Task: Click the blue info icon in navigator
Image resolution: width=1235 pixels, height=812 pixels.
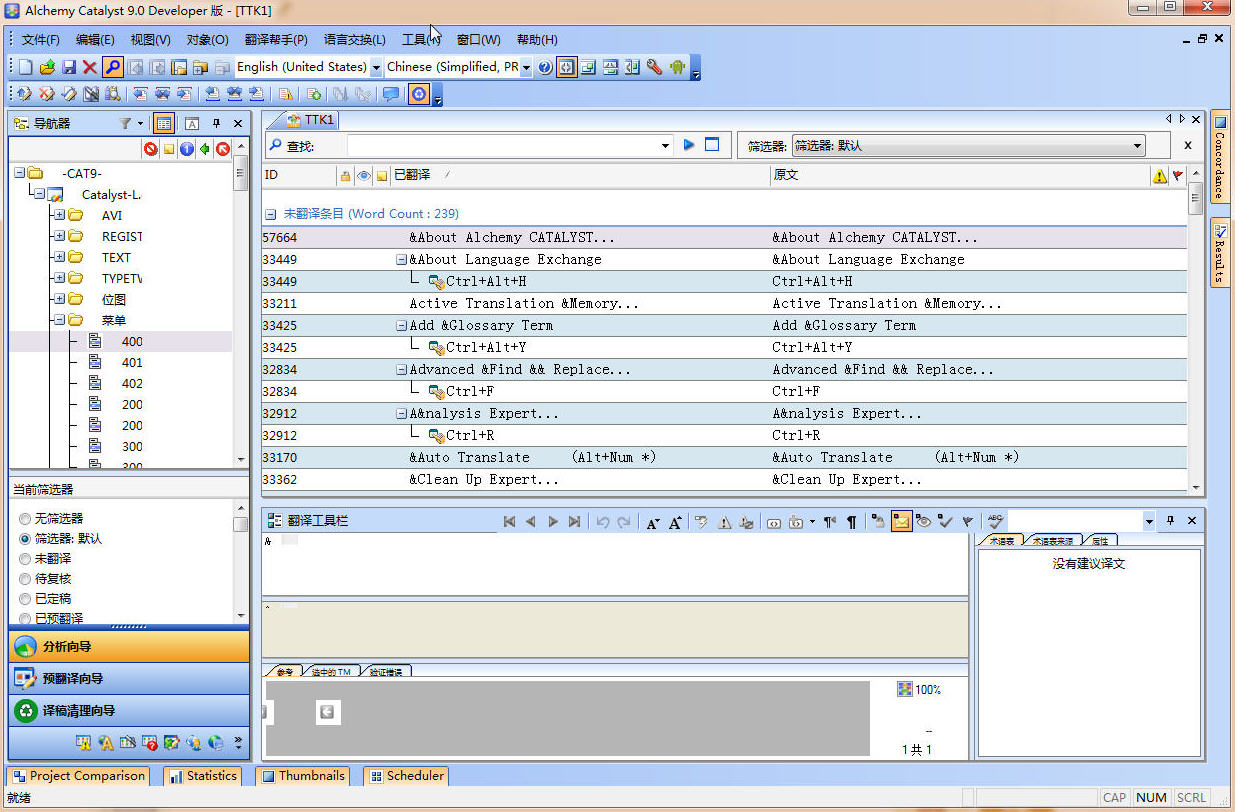Action: pos(186,149)
